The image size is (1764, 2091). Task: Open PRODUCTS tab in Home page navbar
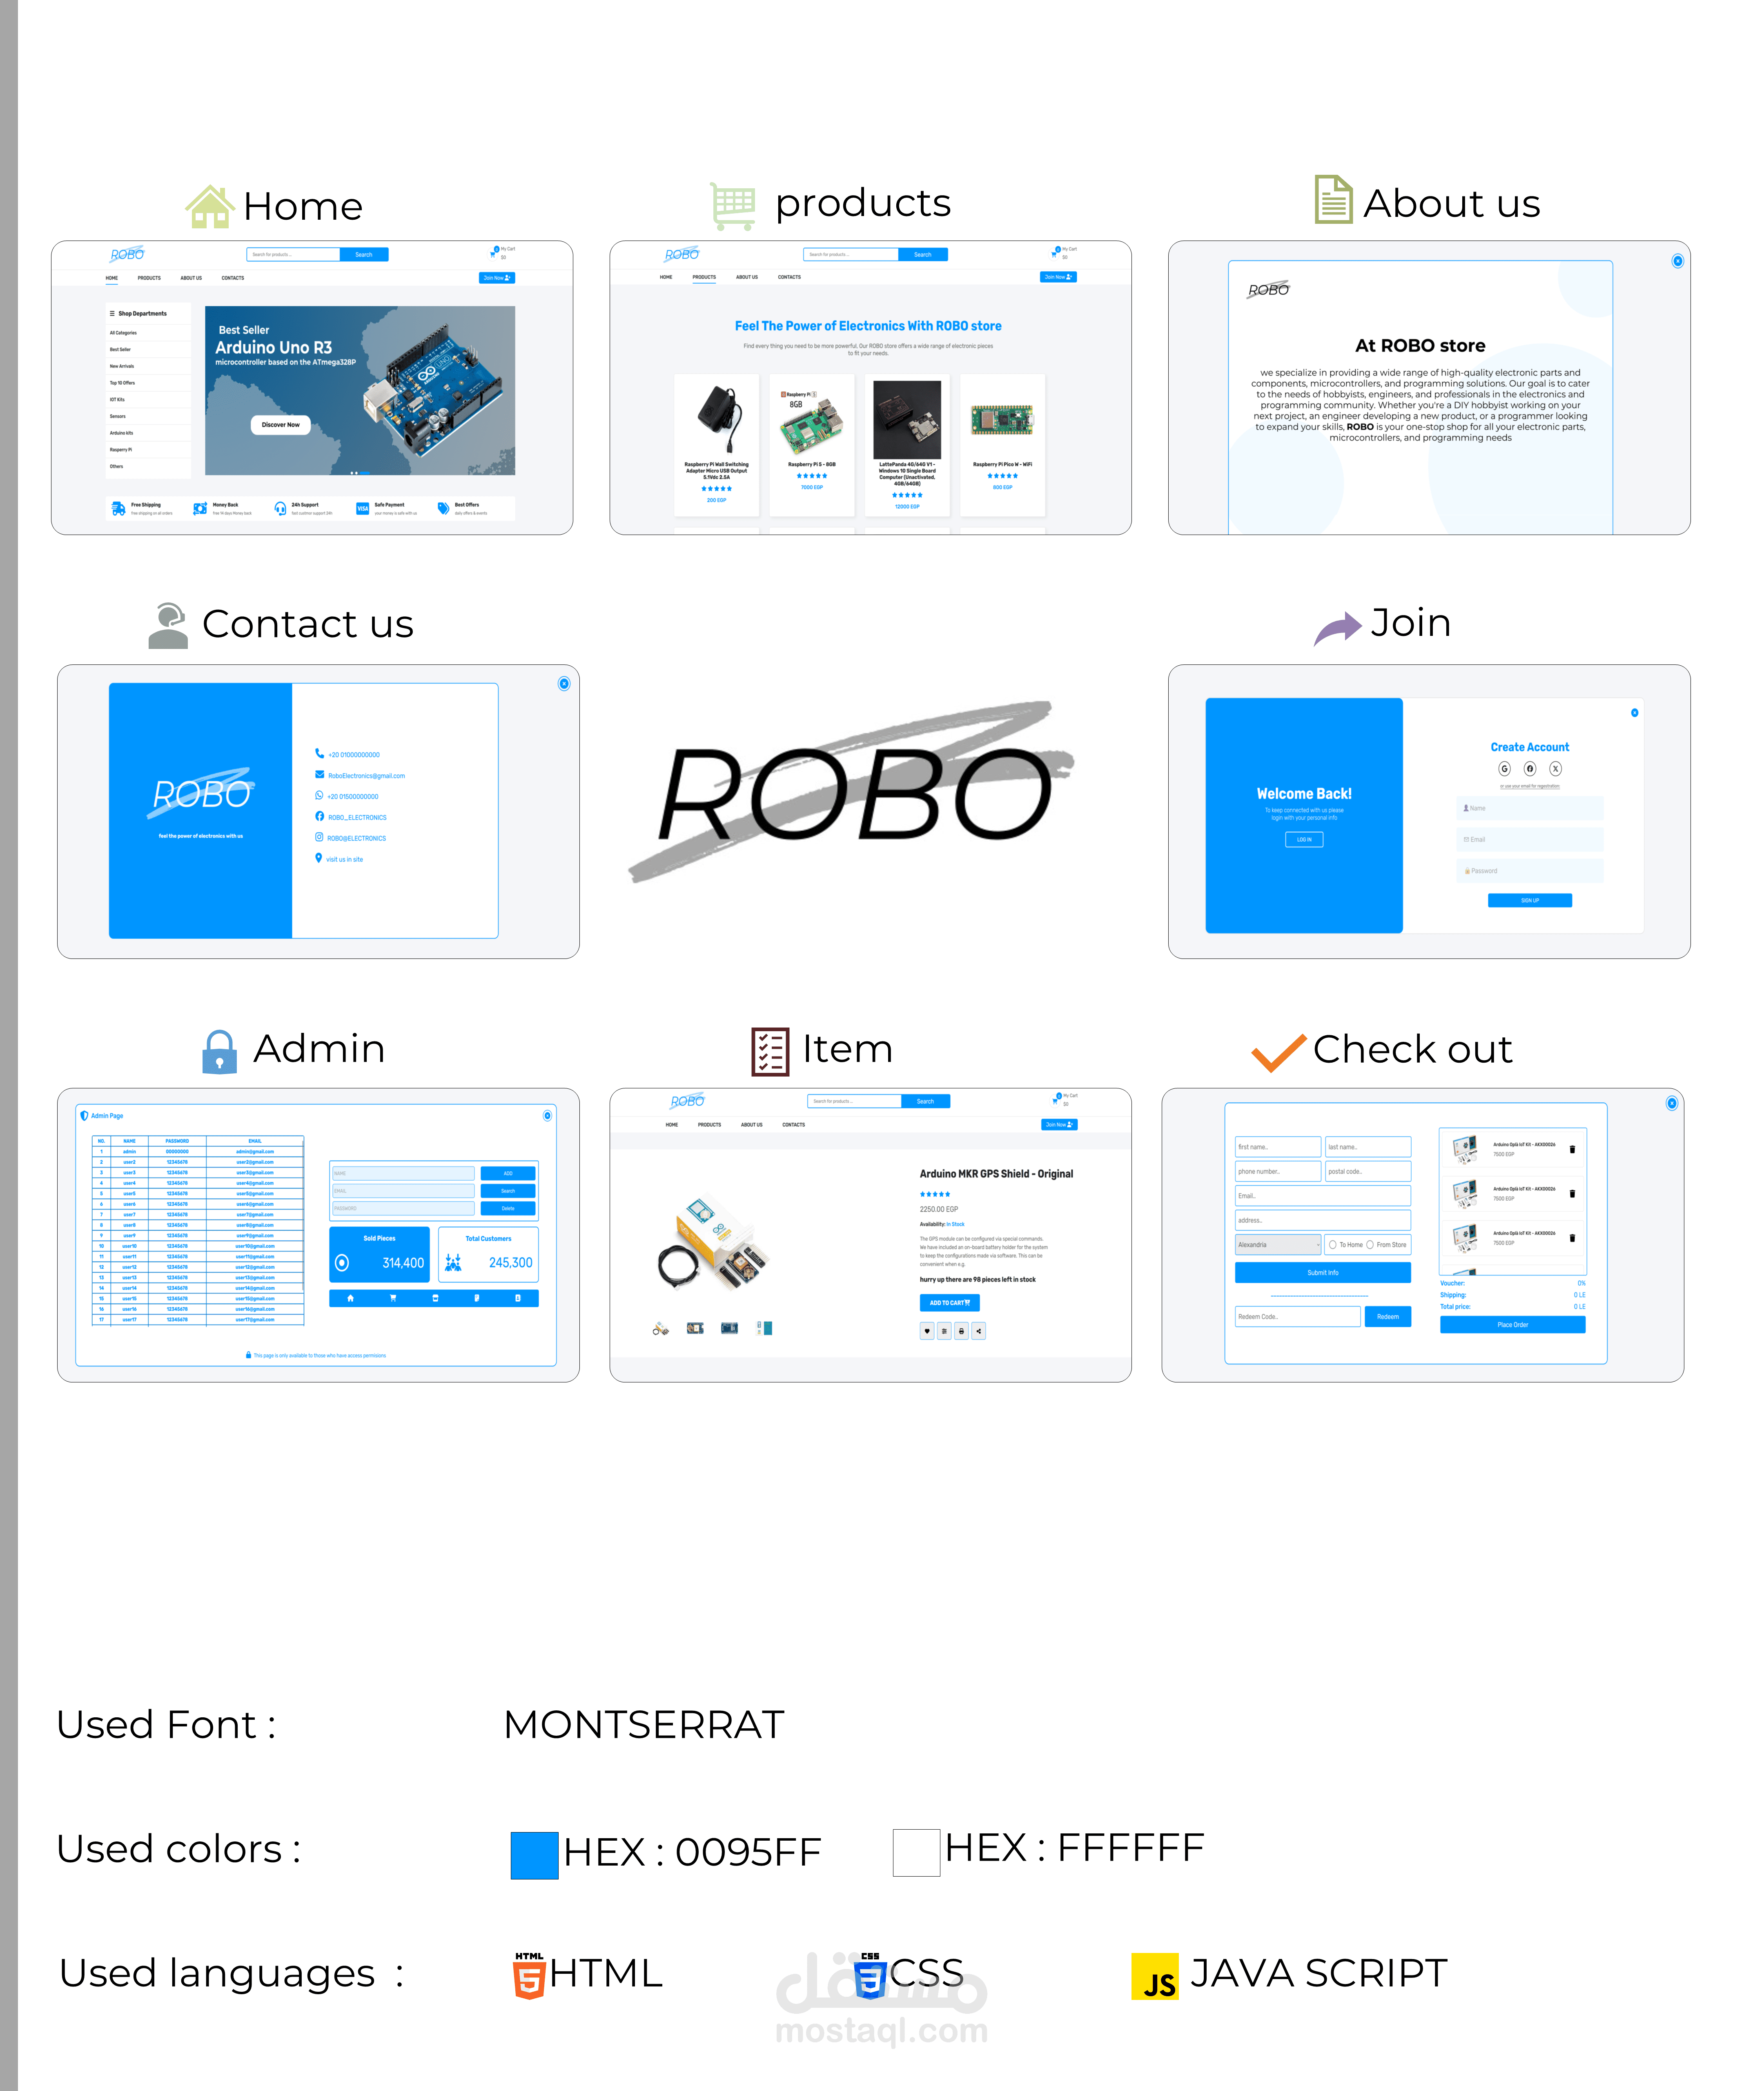coord(149,278)
